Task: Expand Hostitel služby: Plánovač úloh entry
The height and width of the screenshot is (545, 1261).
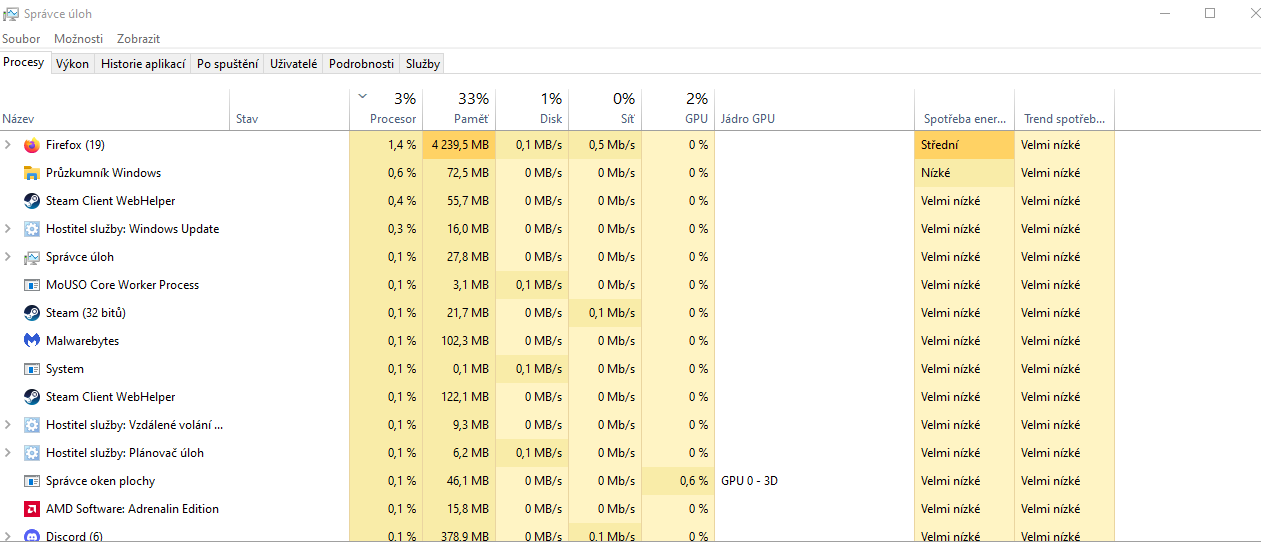Action: (x=8, y=453)
